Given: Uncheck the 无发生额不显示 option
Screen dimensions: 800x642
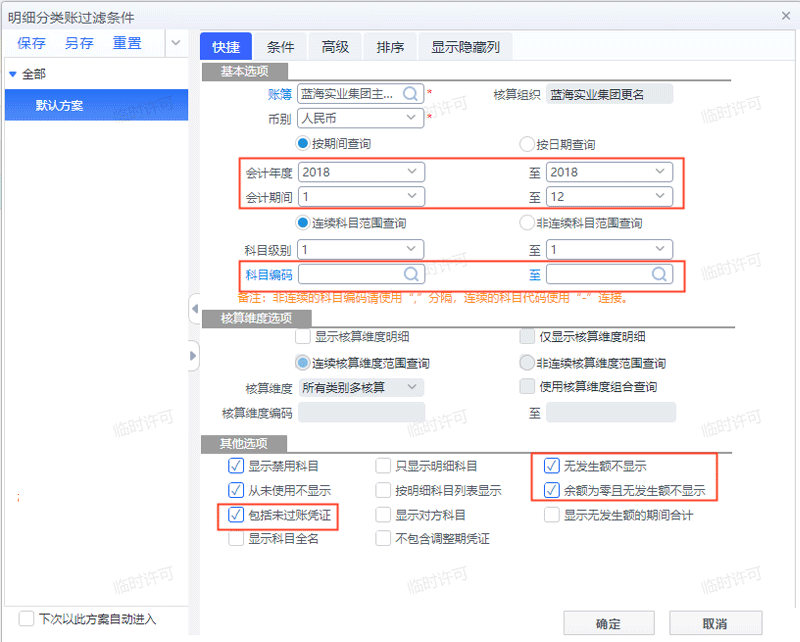Looking at the screenshot, I should pyautogui.click(x=553, y=465).
